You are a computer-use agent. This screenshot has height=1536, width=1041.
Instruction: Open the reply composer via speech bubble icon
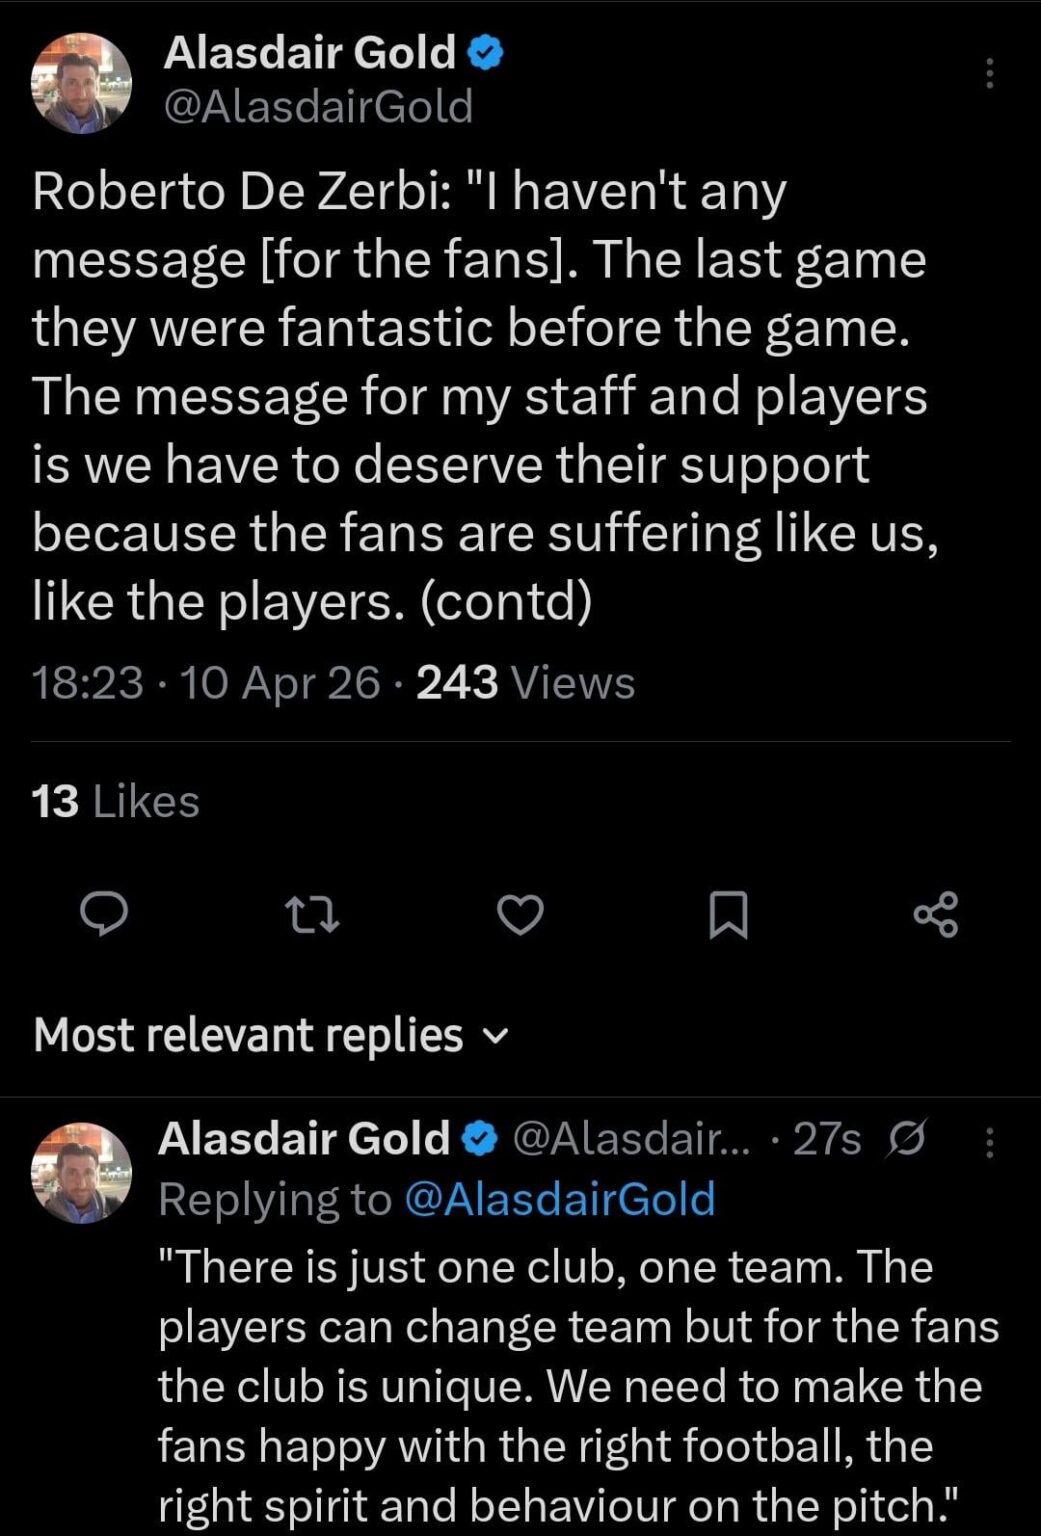click(104, 915)
